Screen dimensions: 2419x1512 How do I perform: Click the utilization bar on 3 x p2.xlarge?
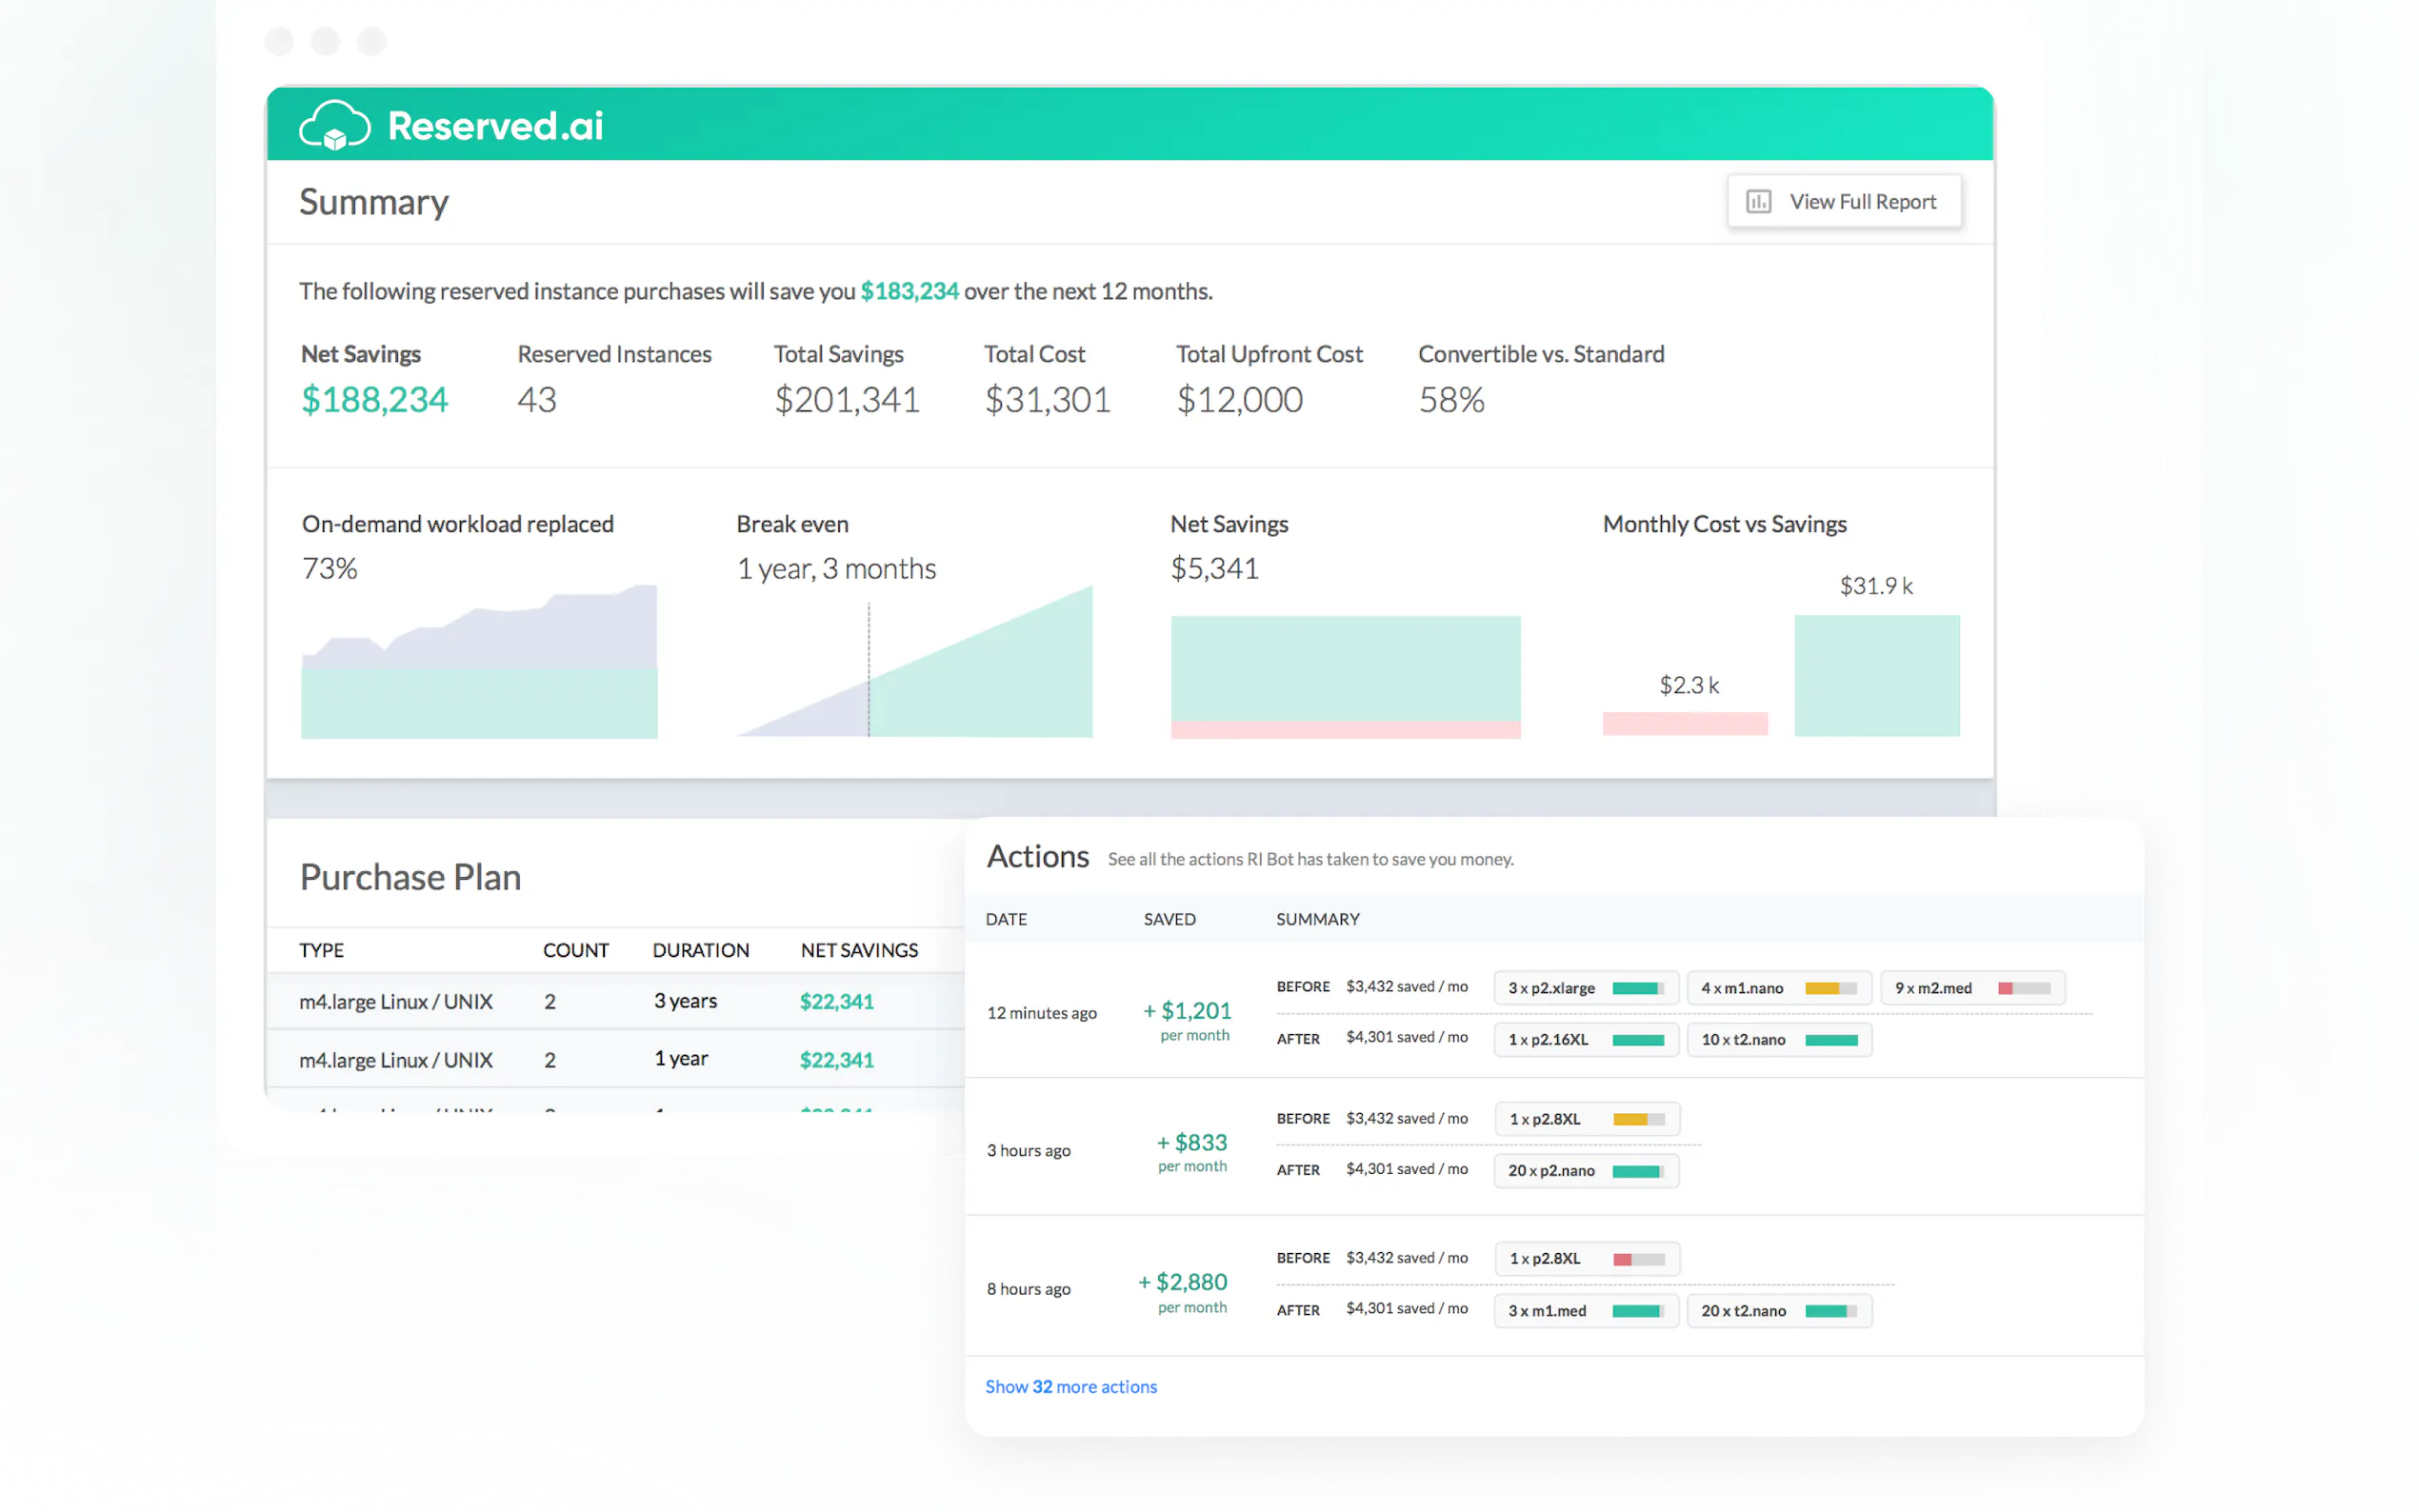pos(1638,988)
